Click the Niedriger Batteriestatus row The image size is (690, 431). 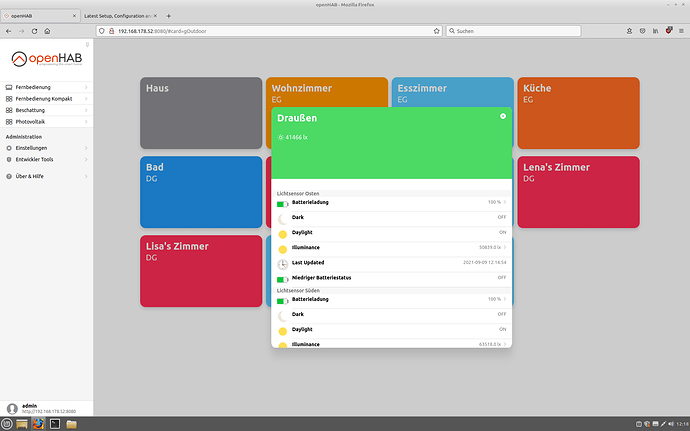pos(392,279)
